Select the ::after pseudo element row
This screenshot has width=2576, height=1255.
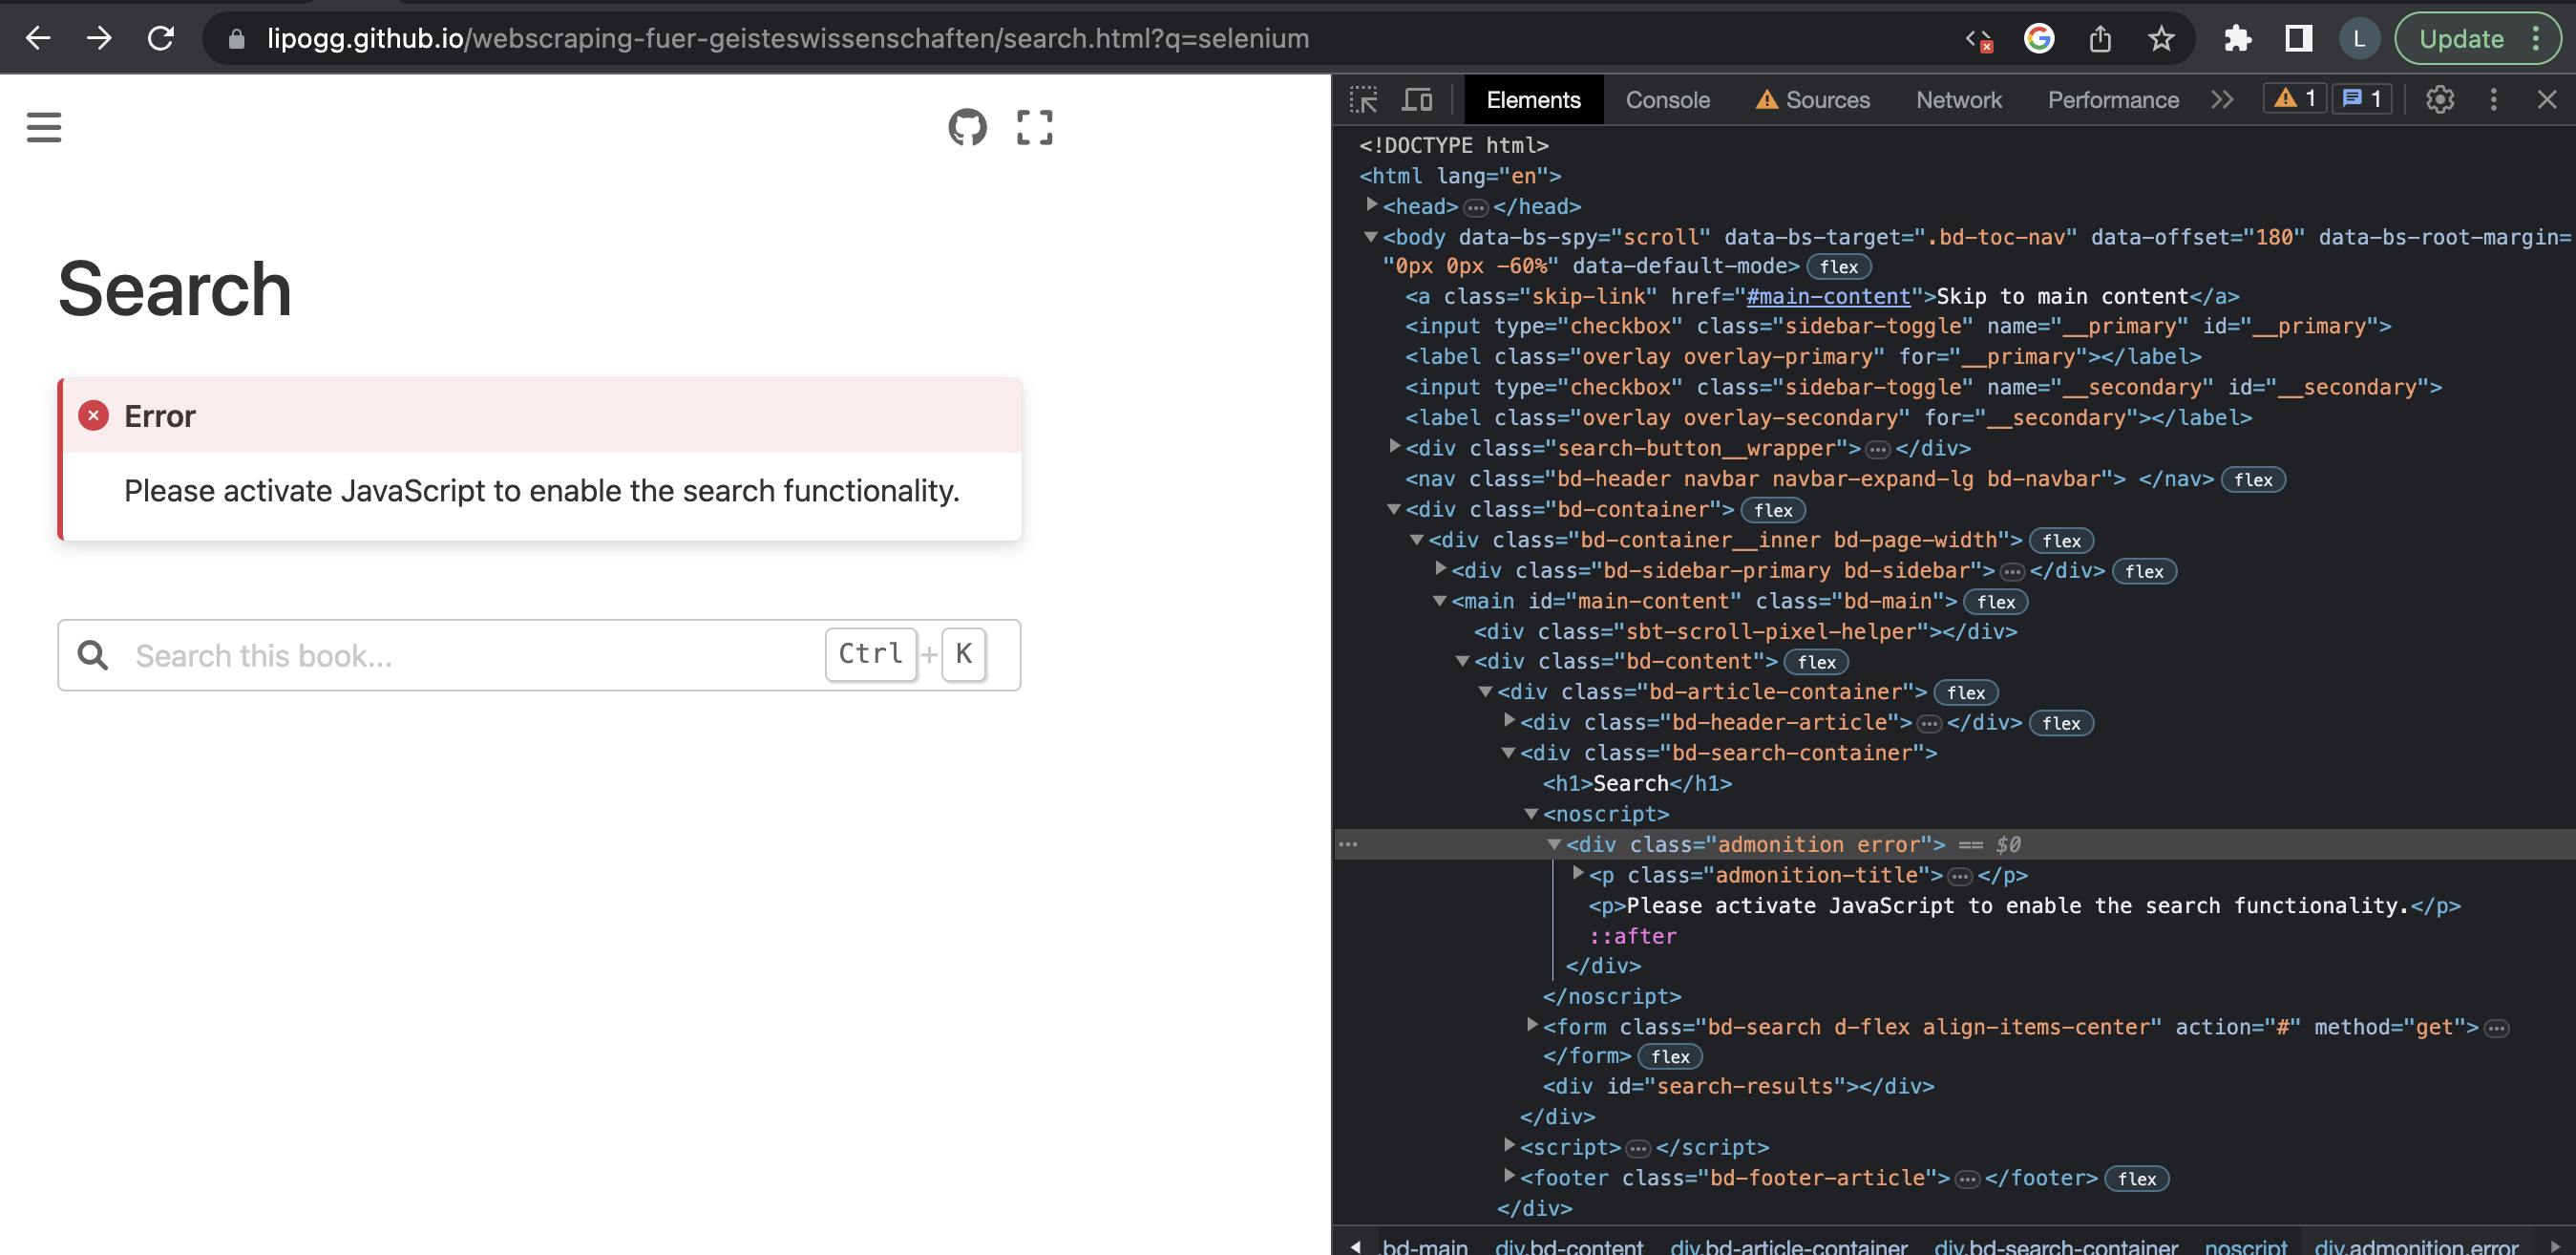pos(1632,936)
